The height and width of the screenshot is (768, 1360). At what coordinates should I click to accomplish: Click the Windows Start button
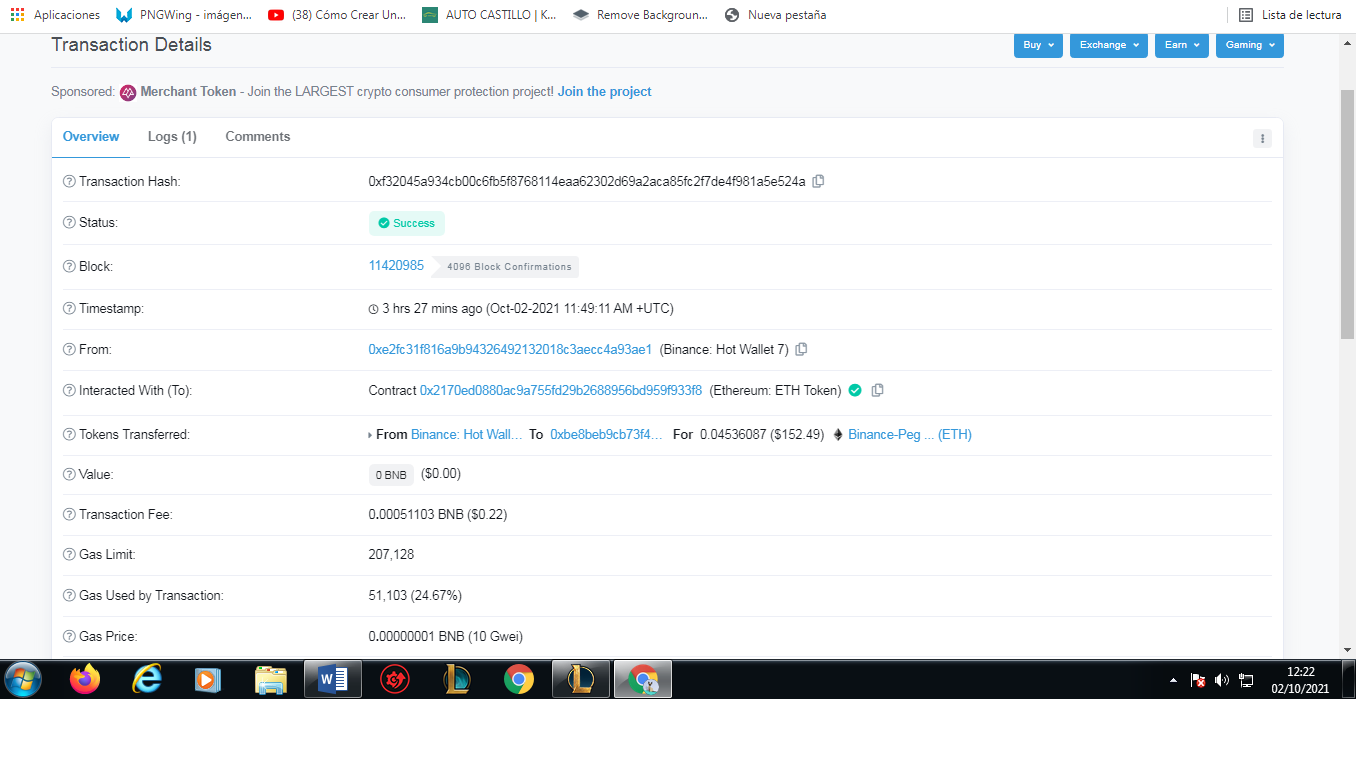(23, 680)
